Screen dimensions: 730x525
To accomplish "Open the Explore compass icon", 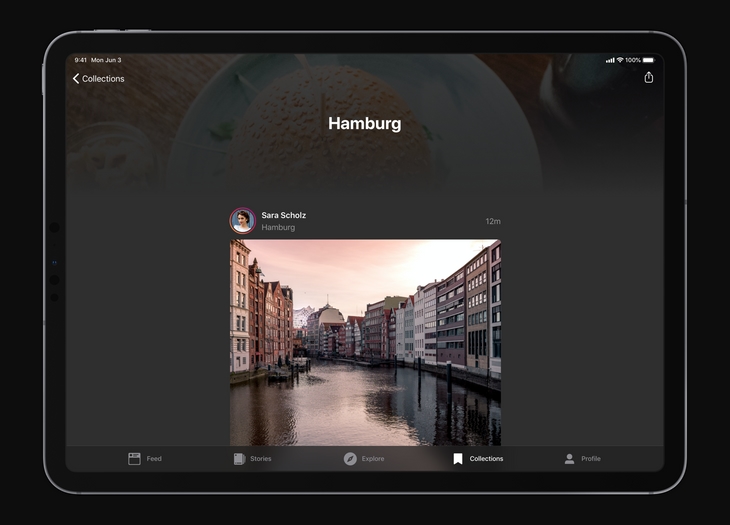I will point(350,459).
